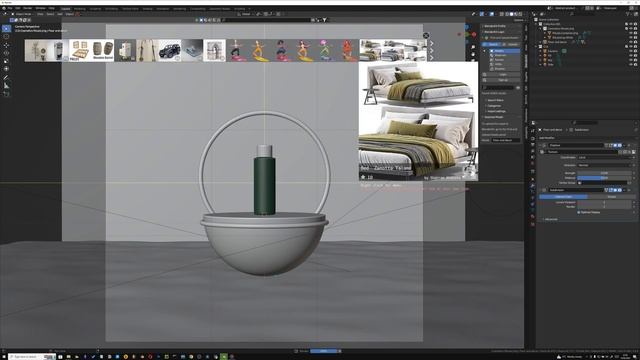Image resolution: width=640 pixels, height=360 pixels.
Task: Expand the Categories panel
Action: click(494, 106)
